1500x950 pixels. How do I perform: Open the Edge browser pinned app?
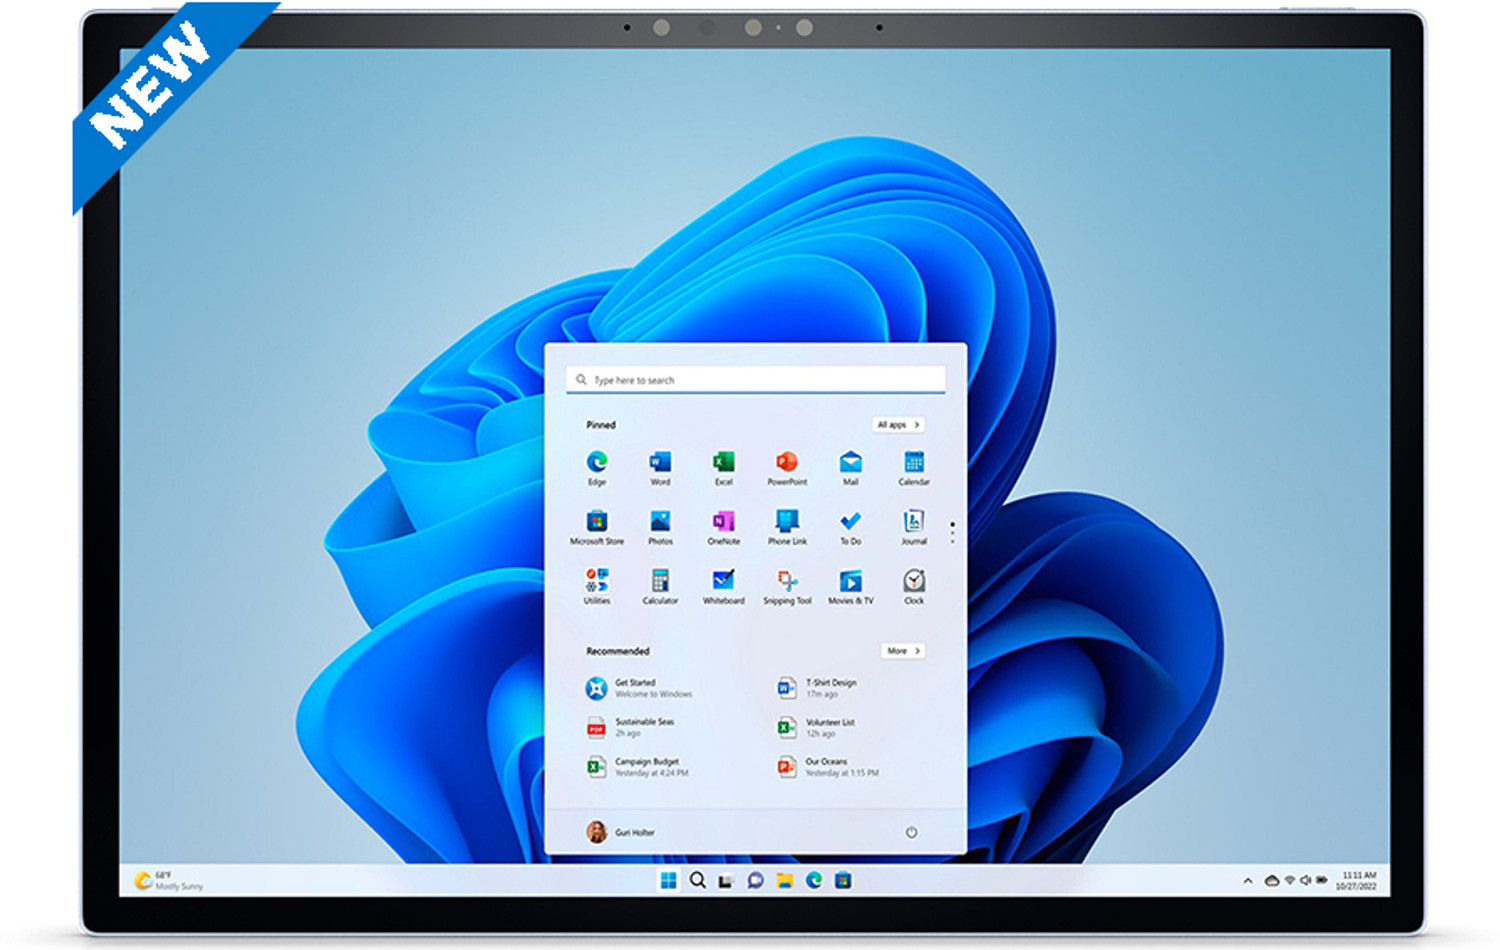pos(597,464)
